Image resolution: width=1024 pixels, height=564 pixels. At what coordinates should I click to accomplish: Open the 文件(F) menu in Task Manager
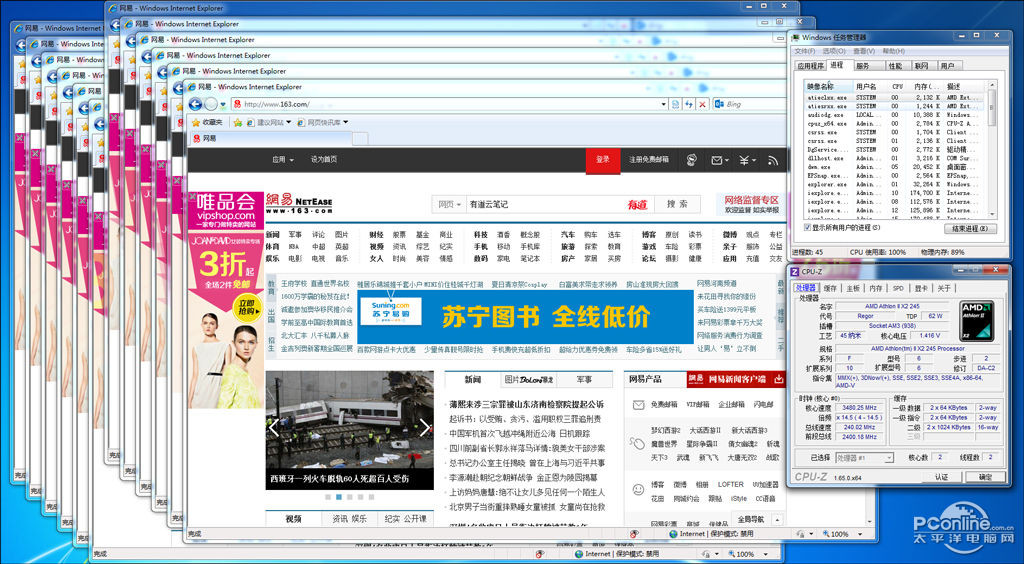(x=805, y=51)
